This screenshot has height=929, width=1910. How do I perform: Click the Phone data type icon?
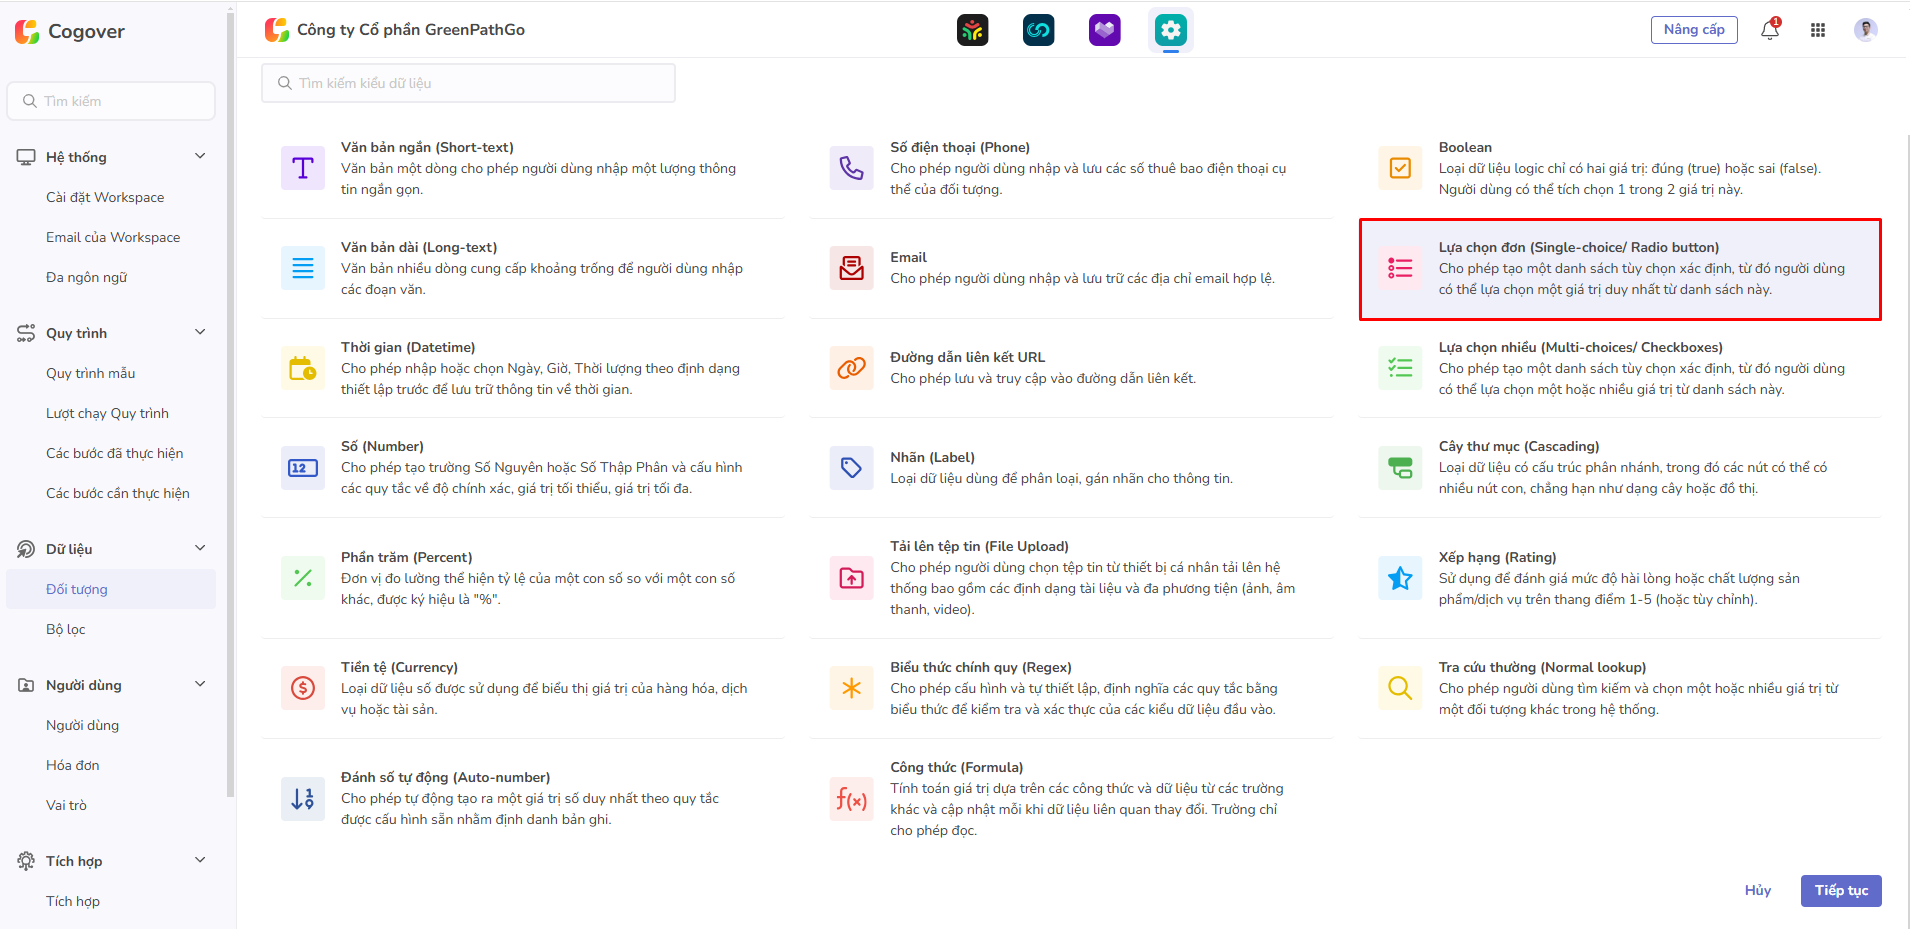pyautogui.click(x=851, y=168)
